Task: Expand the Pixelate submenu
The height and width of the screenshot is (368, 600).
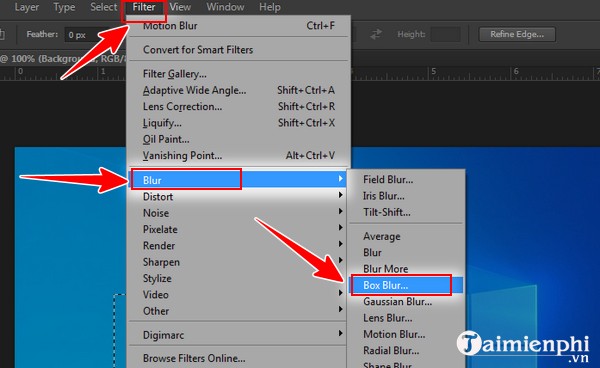Action: tap(238, 230)
